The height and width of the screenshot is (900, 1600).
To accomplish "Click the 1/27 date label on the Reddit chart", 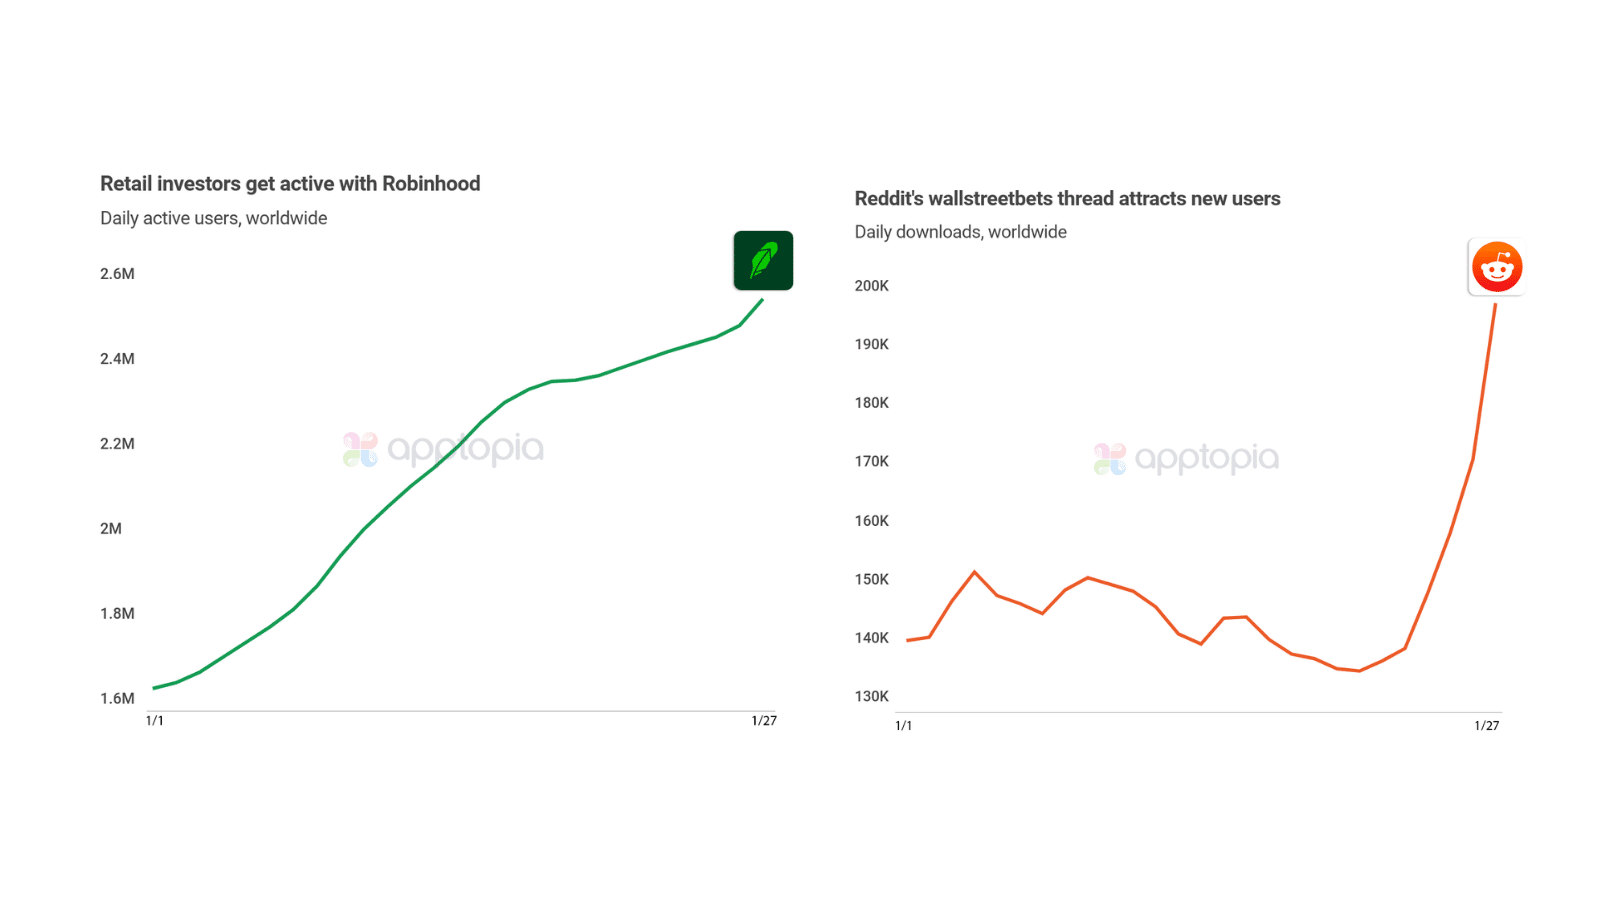I will pos(1486,726).
